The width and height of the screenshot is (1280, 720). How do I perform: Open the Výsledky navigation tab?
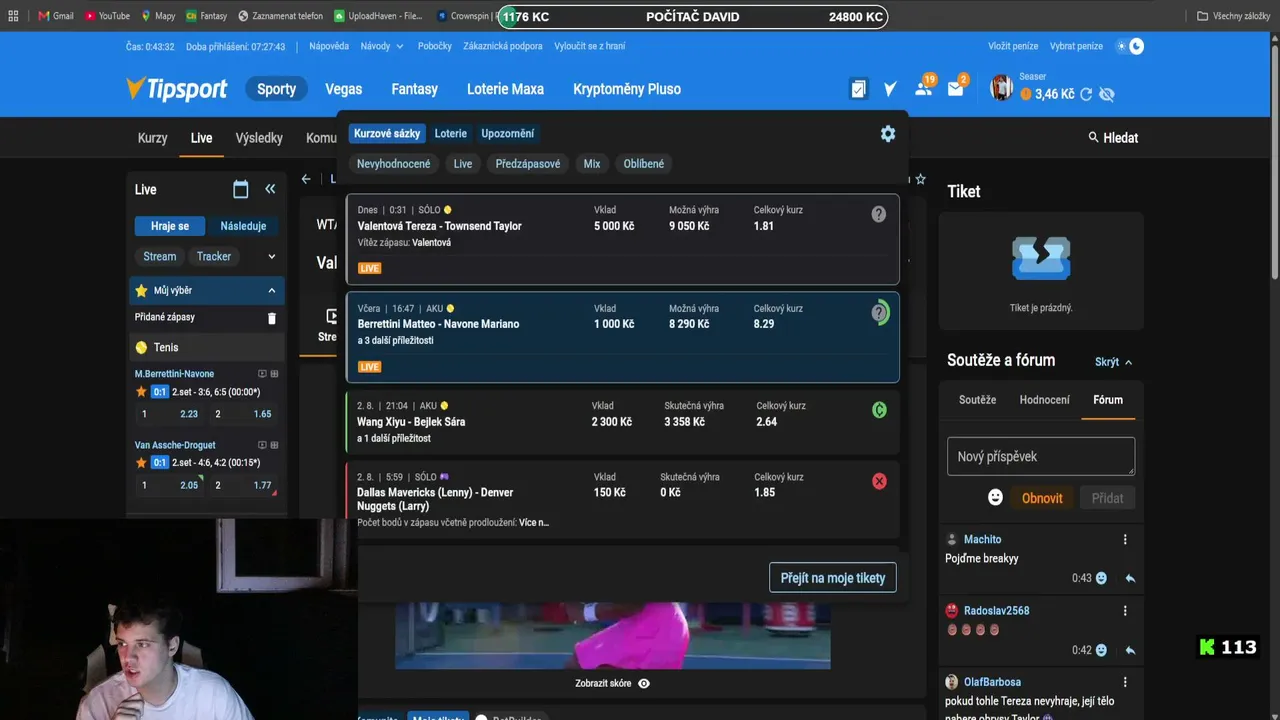coord(259,138)
